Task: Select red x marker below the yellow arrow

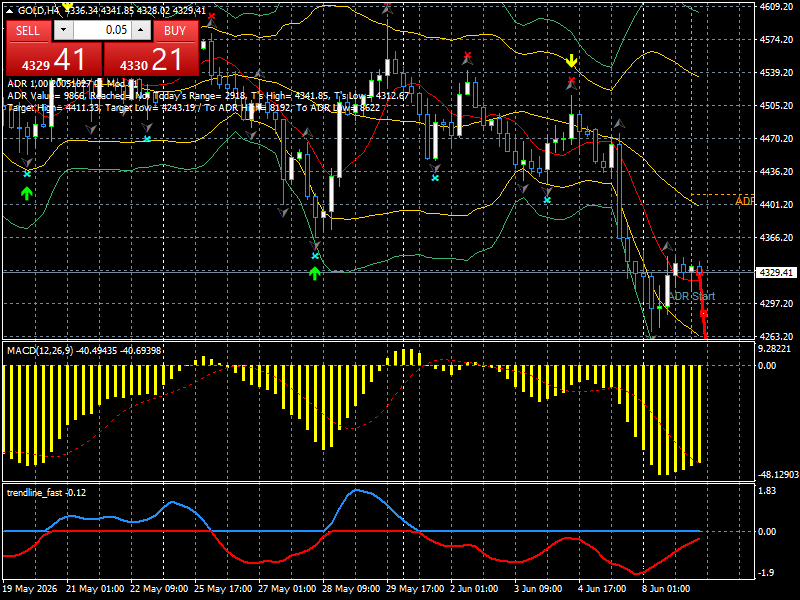Action: [x=571, y=81]
